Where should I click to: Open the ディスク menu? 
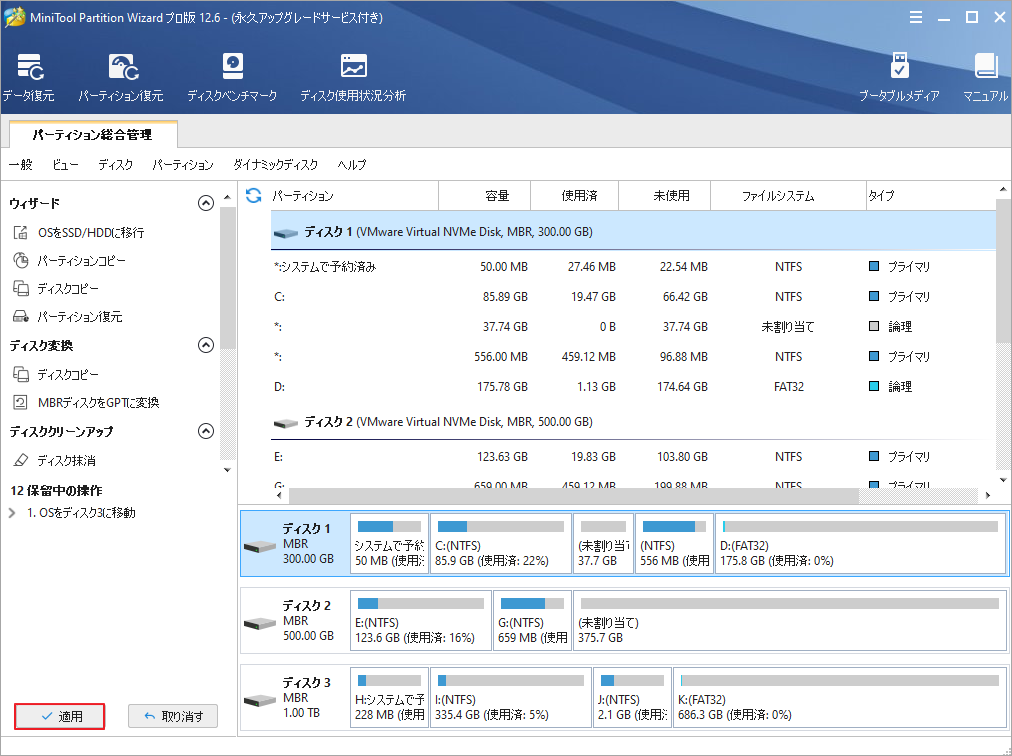click(x=116, y=165)
